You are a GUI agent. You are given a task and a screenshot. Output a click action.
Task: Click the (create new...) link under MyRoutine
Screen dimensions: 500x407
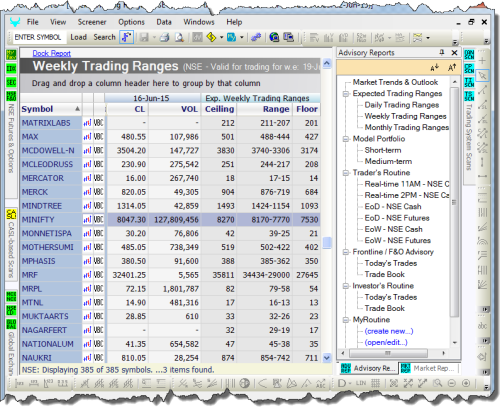tap(389, 331)
